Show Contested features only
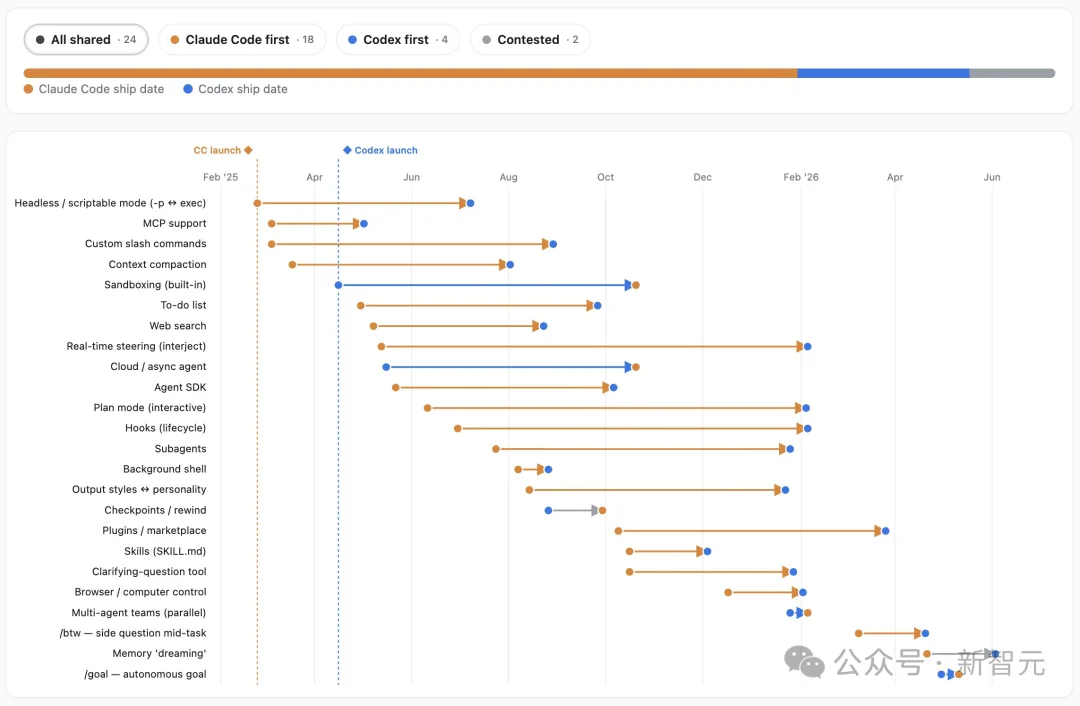Image resolution: width=1080 pixels, height=706 pixels. point(530,40)
